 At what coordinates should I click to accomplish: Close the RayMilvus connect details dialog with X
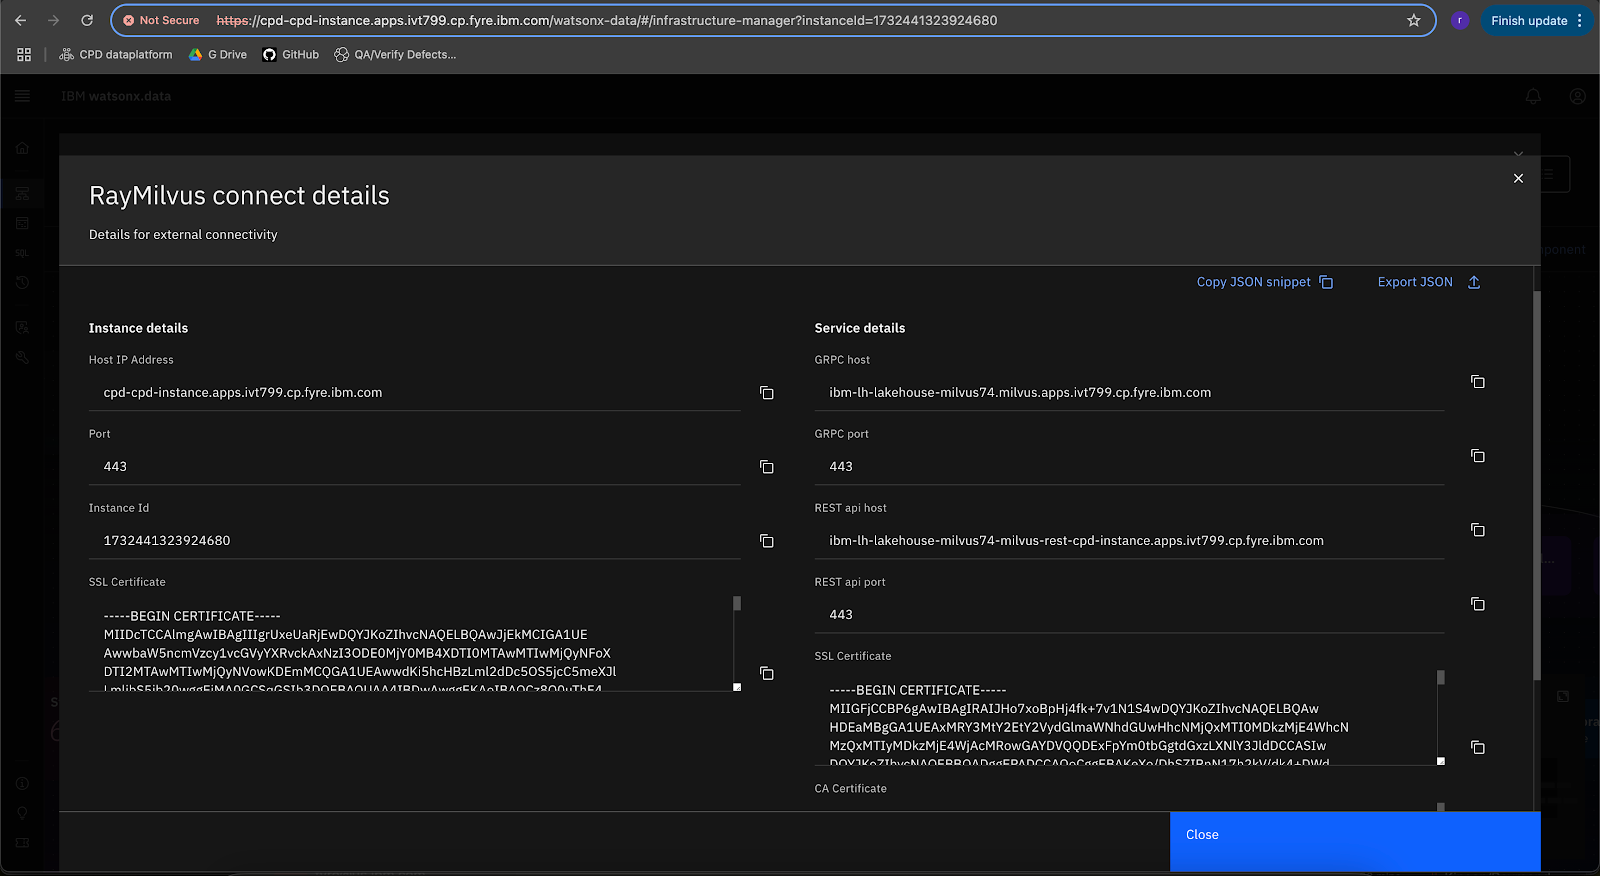pos(1518,178)
